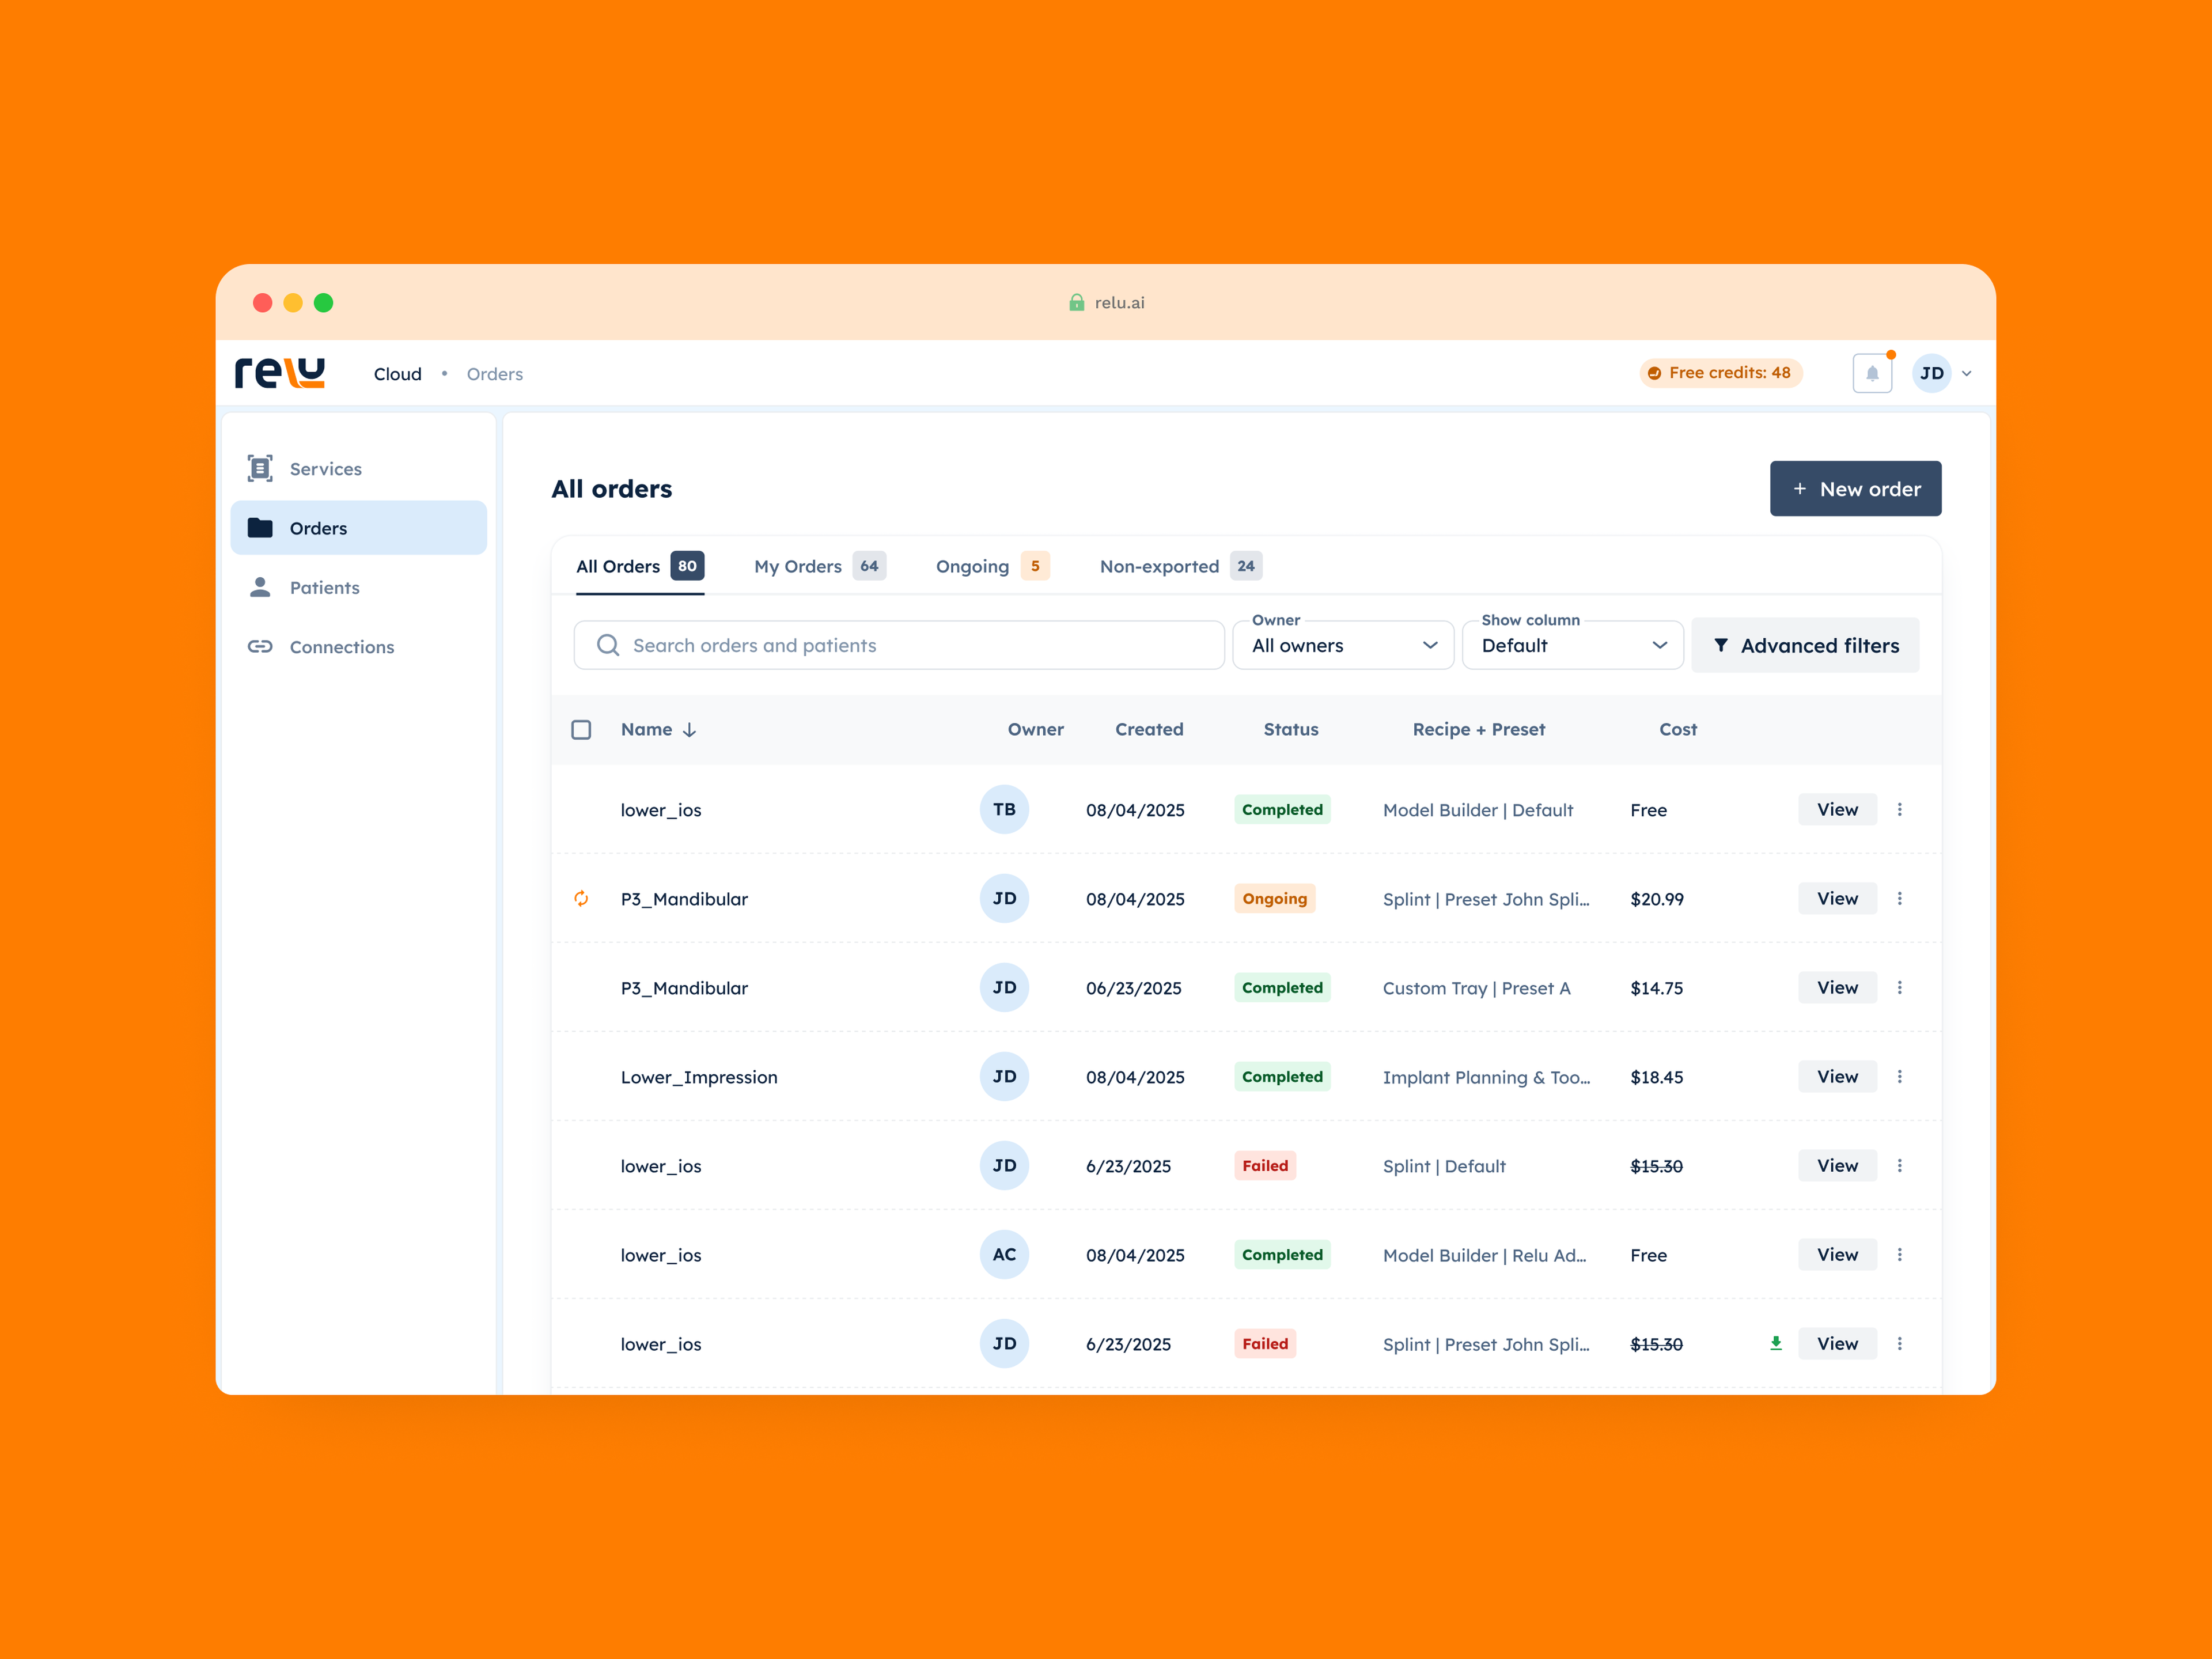Expand the Owner All owners dropdown
Image resolution: width=2212 pixels, height=1659 pixels.
point(1342,646)
